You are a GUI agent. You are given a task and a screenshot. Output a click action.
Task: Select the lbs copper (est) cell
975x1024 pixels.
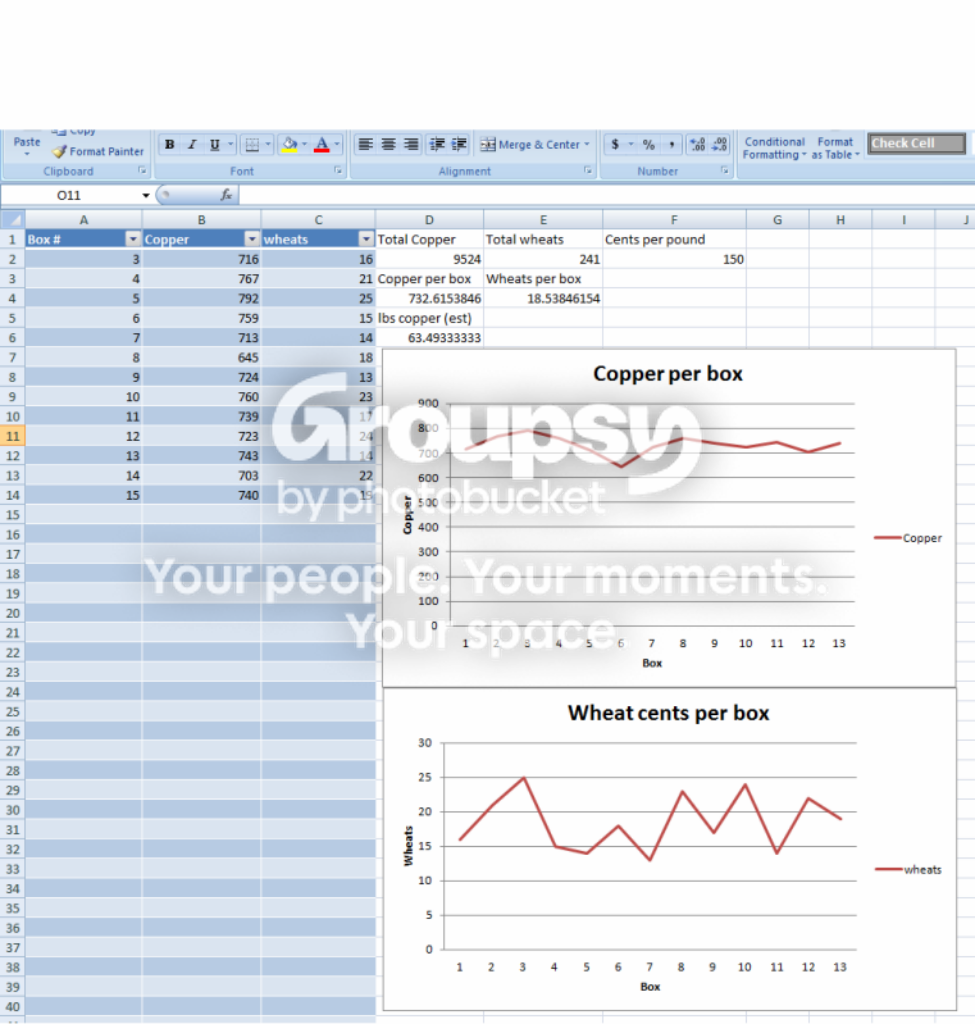pyautogui.click(x=430, y=318)
